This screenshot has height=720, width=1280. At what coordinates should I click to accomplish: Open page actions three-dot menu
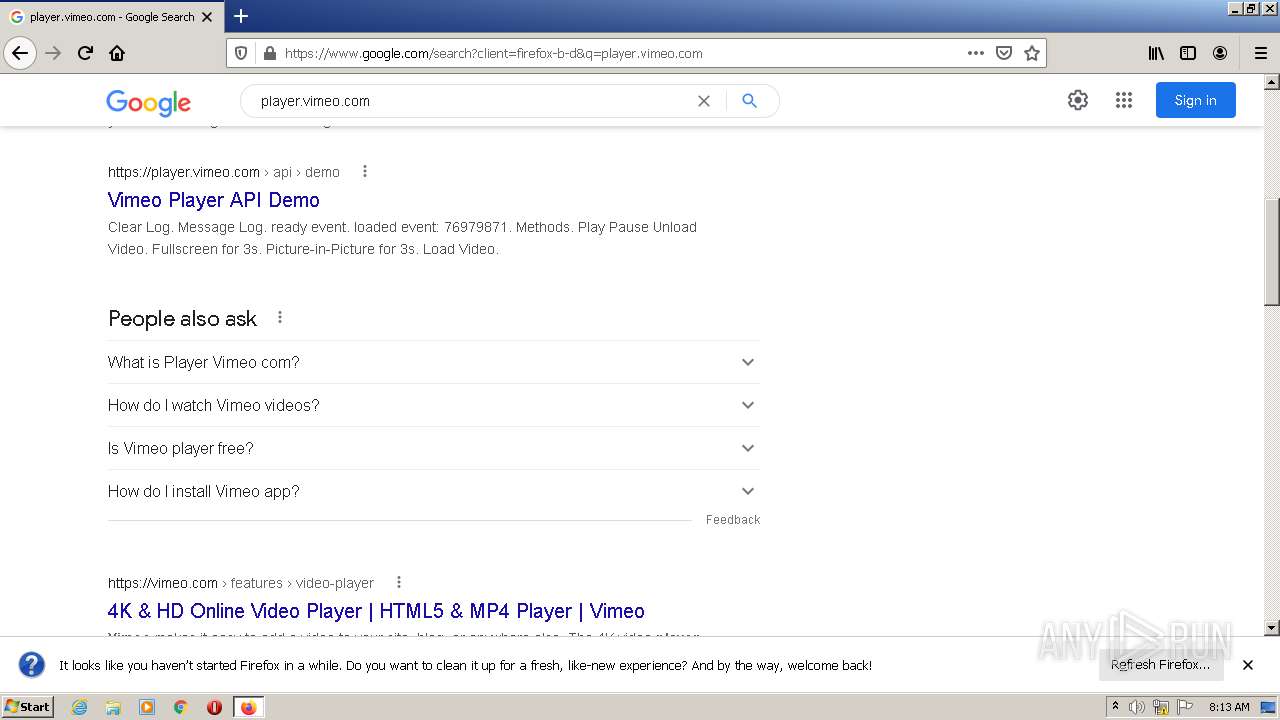pos(976,53)
